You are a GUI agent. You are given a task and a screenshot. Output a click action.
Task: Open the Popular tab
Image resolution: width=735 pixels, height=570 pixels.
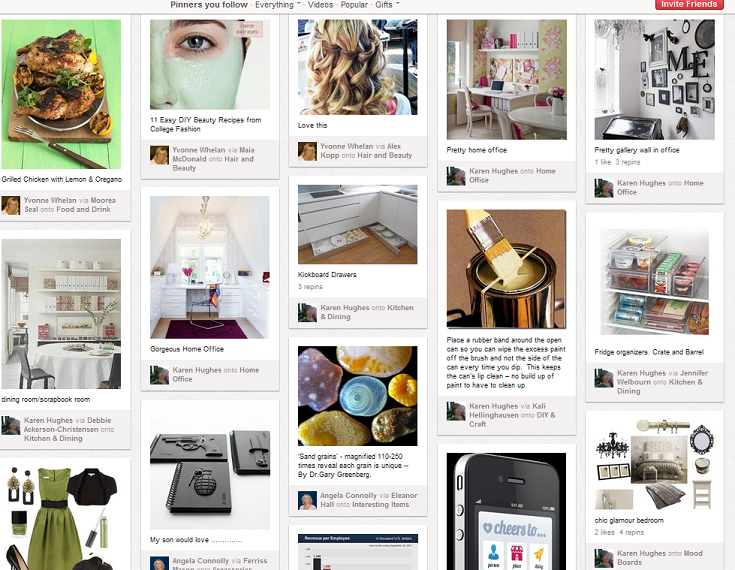[354, 5]
